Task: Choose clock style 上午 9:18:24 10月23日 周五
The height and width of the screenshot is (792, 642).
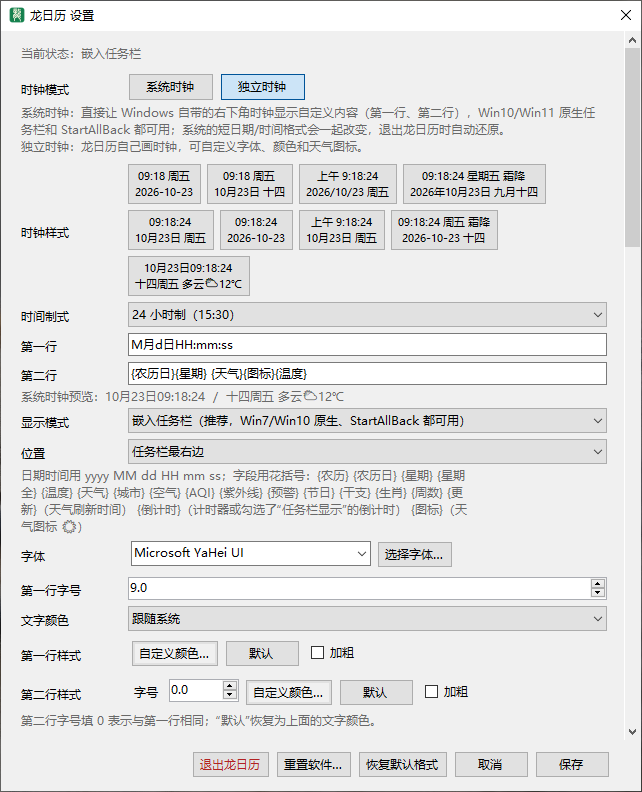Action: [x=341, y=230]
